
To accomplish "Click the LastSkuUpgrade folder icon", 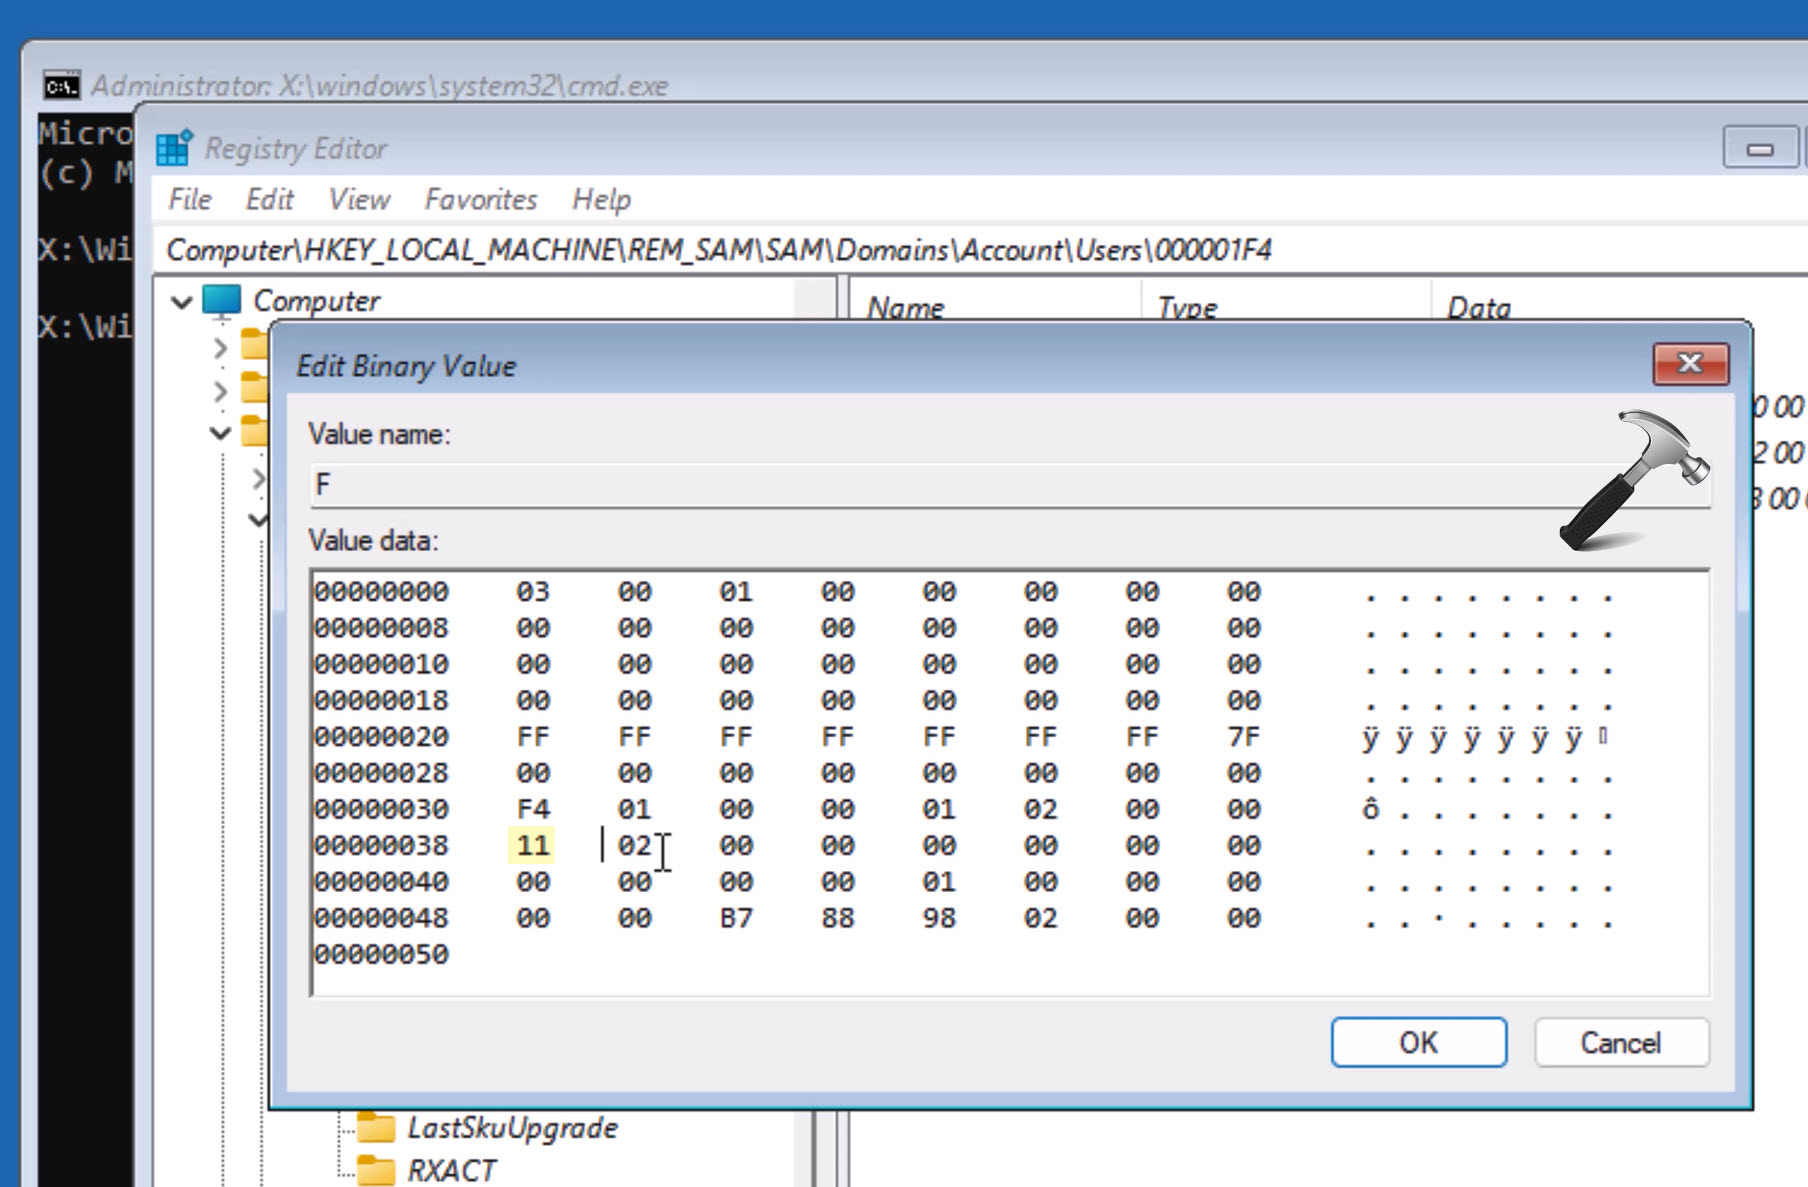I will click(376, 1128).
